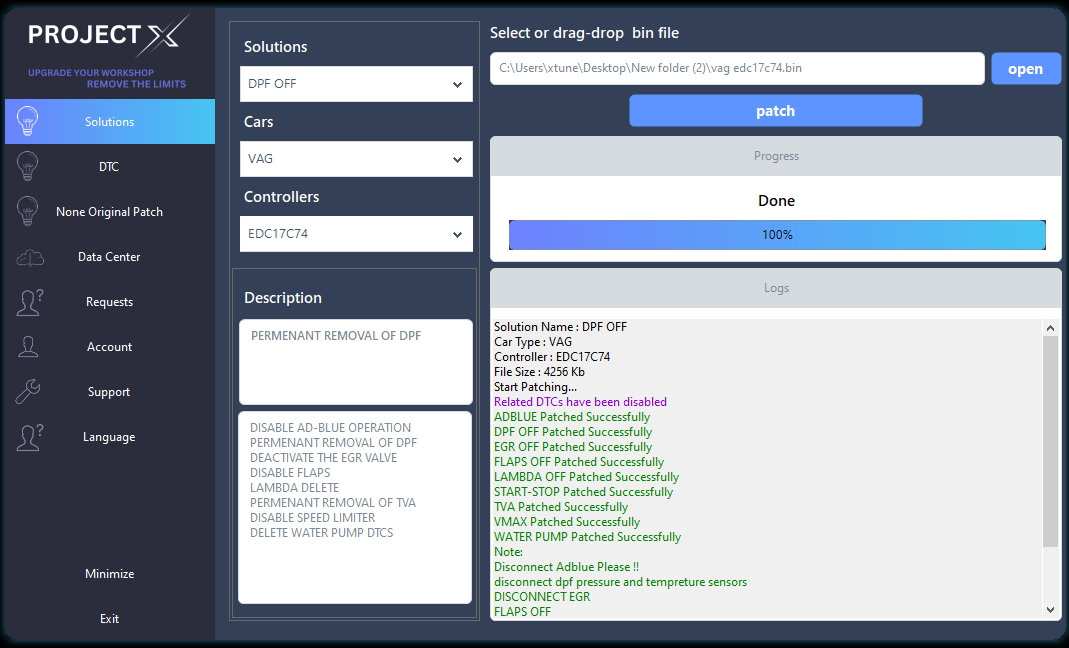1069x648 pixels.
Task: Click 'TVA Patched Successfully' log line
Action: click(x=561, y=507)
